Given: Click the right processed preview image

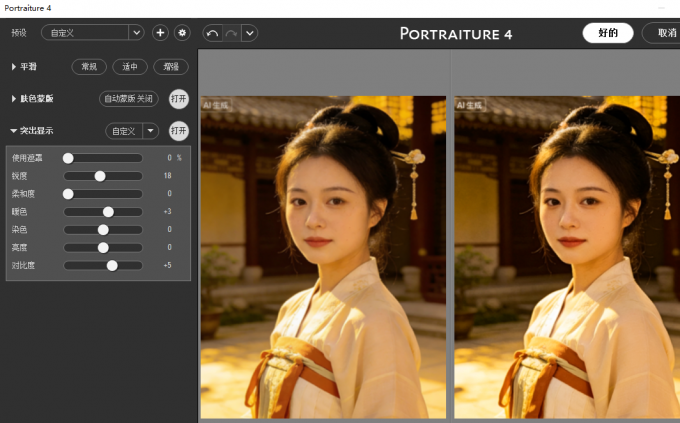Looking at the screenshot, I should pyautogui.click(x=567, y=257).
